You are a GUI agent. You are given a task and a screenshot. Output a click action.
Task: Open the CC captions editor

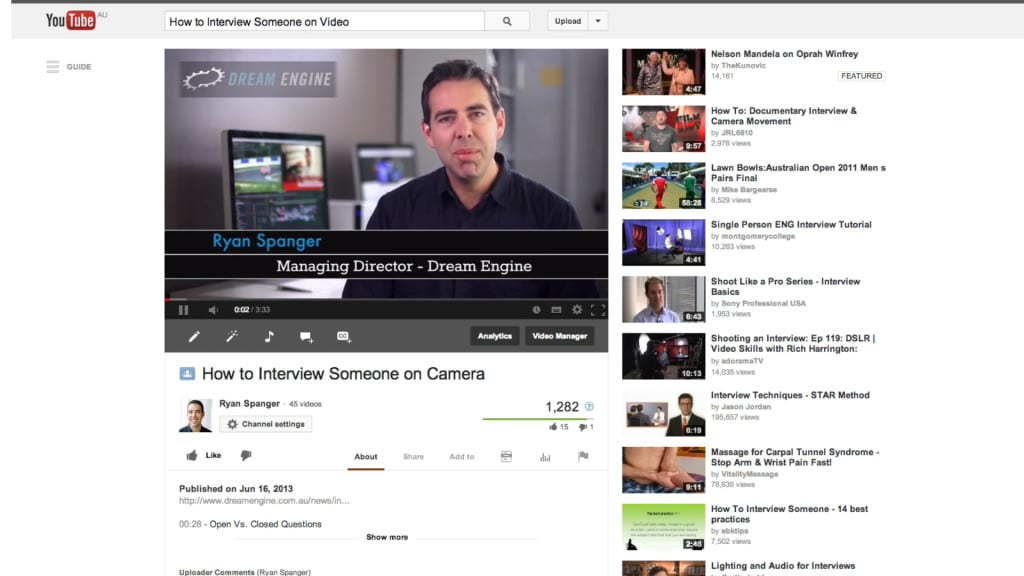click(x=344, y=336)
